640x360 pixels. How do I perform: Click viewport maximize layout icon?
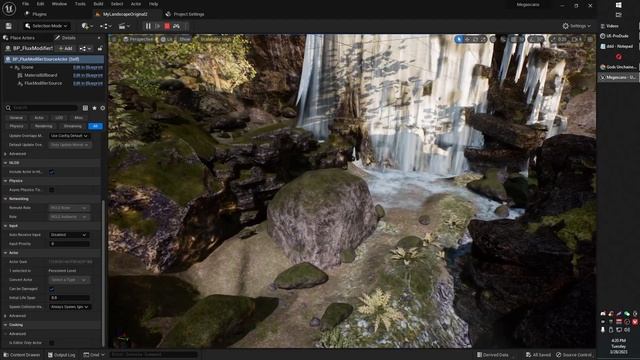[x=590, y=39]
